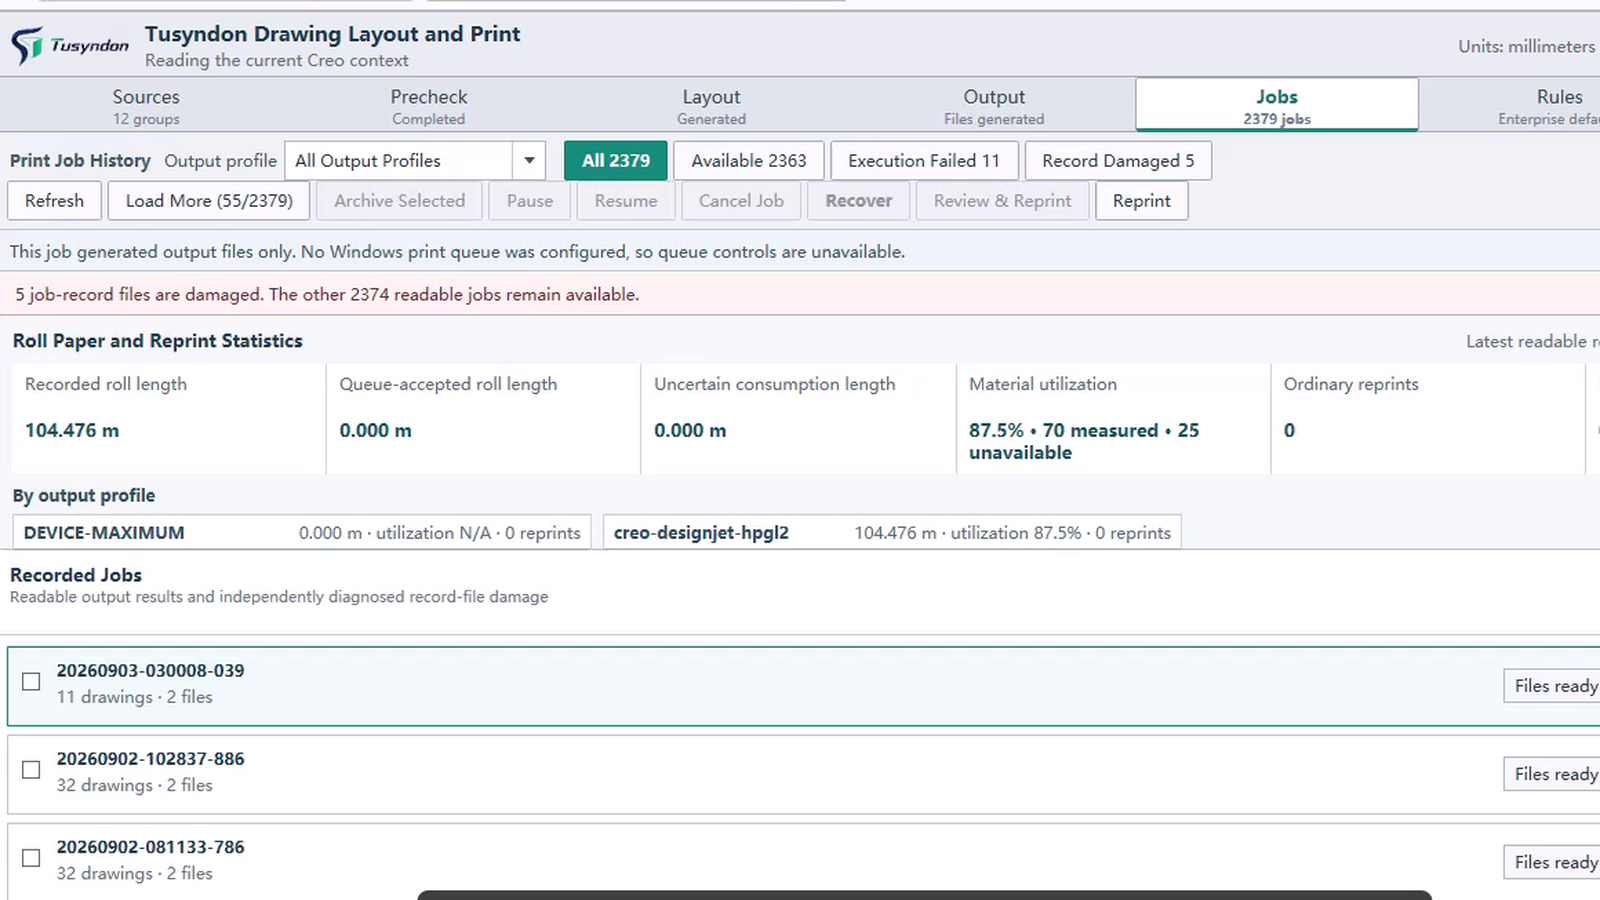Click the Resume button
The image size is (1600, 900).
coord(626,200)
